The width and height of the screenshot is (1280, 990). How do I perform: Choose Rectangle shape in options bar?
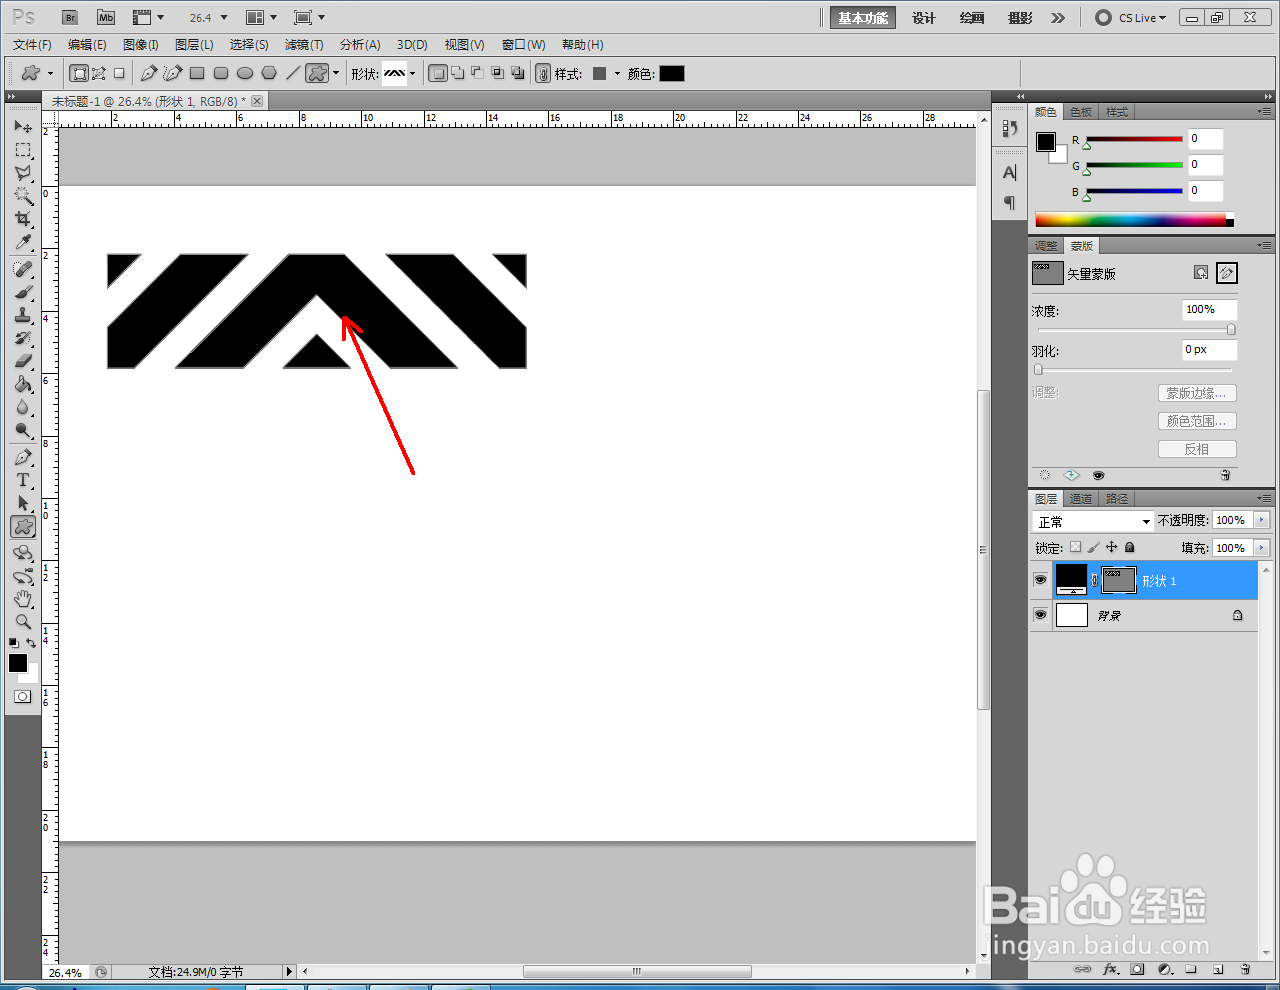tap(197, 73)
